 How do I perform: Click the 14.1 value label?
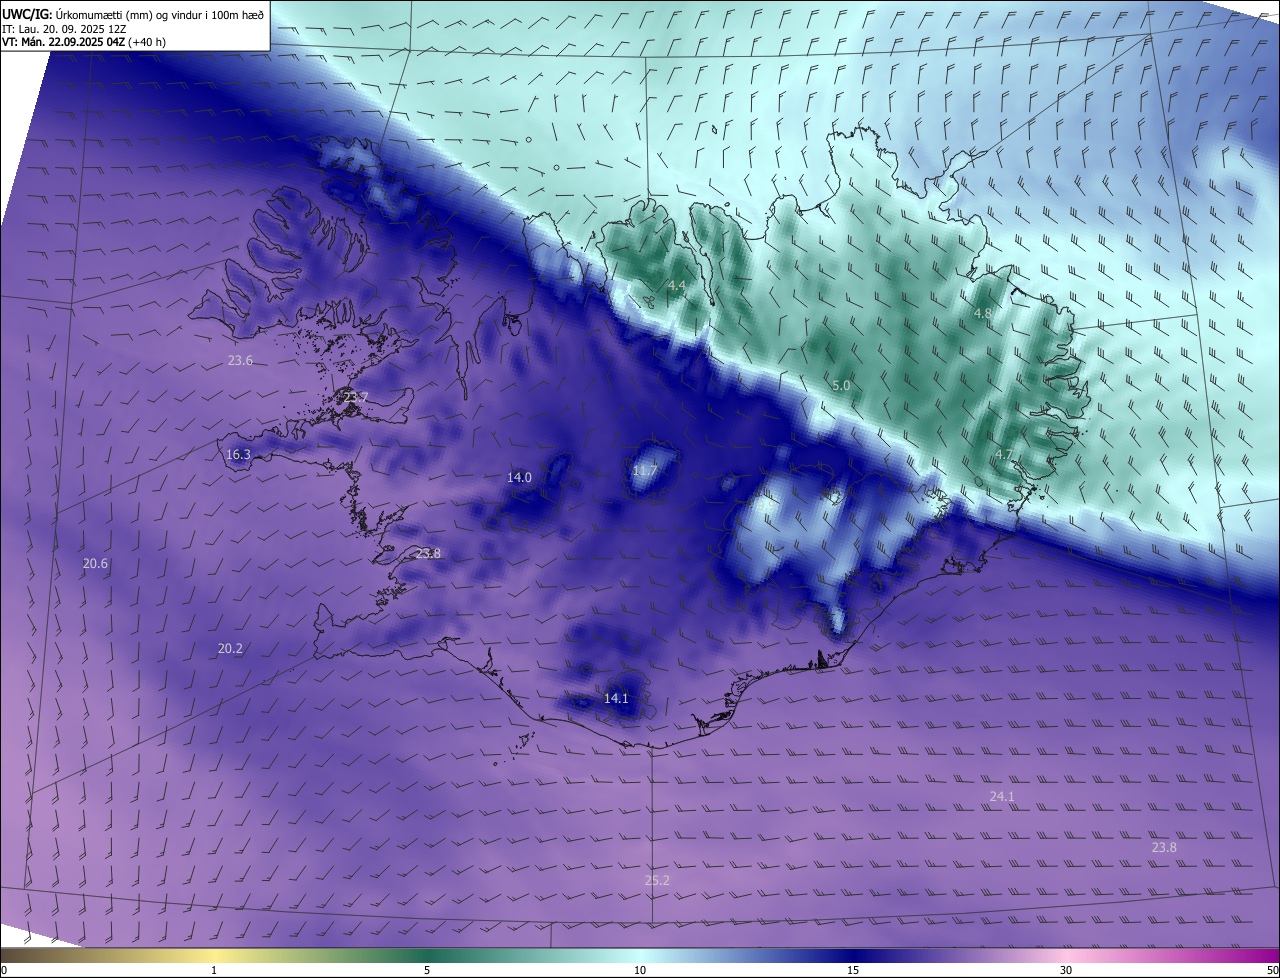coord(616,698)
